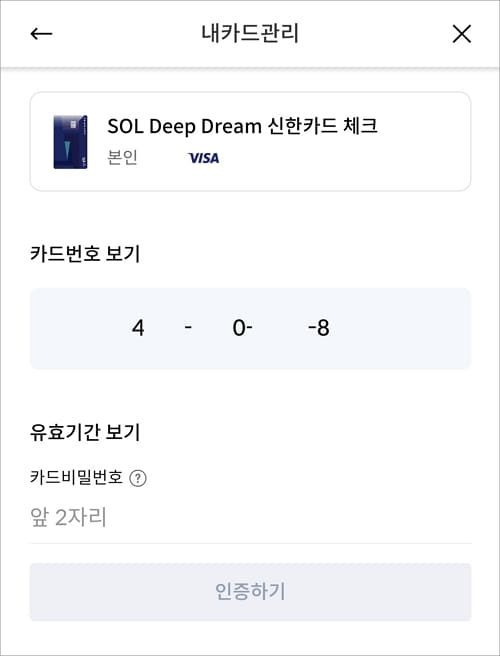500x656 pixels.
Task: Tap the leading 4 in the card number
Action: [x=138, y=328]
